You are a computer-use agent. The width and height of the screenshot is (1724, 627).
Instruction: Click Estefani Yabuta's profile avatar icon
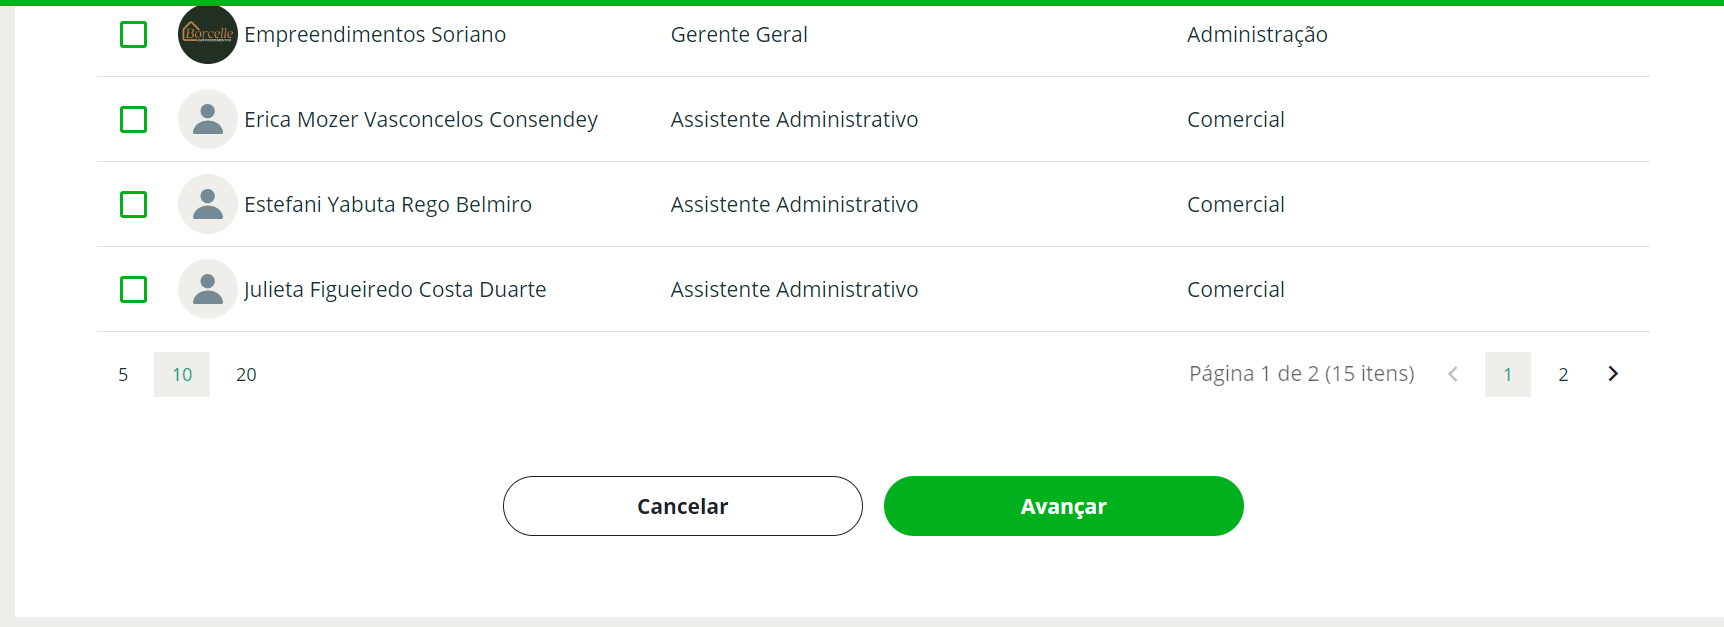point(207,204)
